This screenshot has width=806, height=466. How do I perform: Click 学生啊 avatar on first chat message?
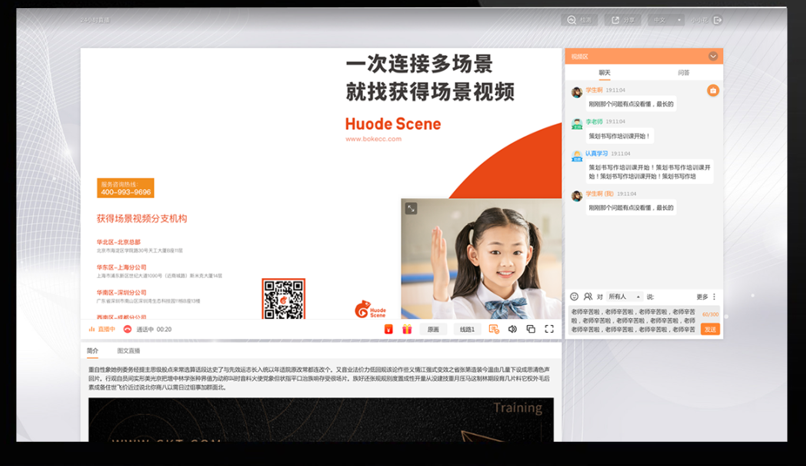(577, 92)
